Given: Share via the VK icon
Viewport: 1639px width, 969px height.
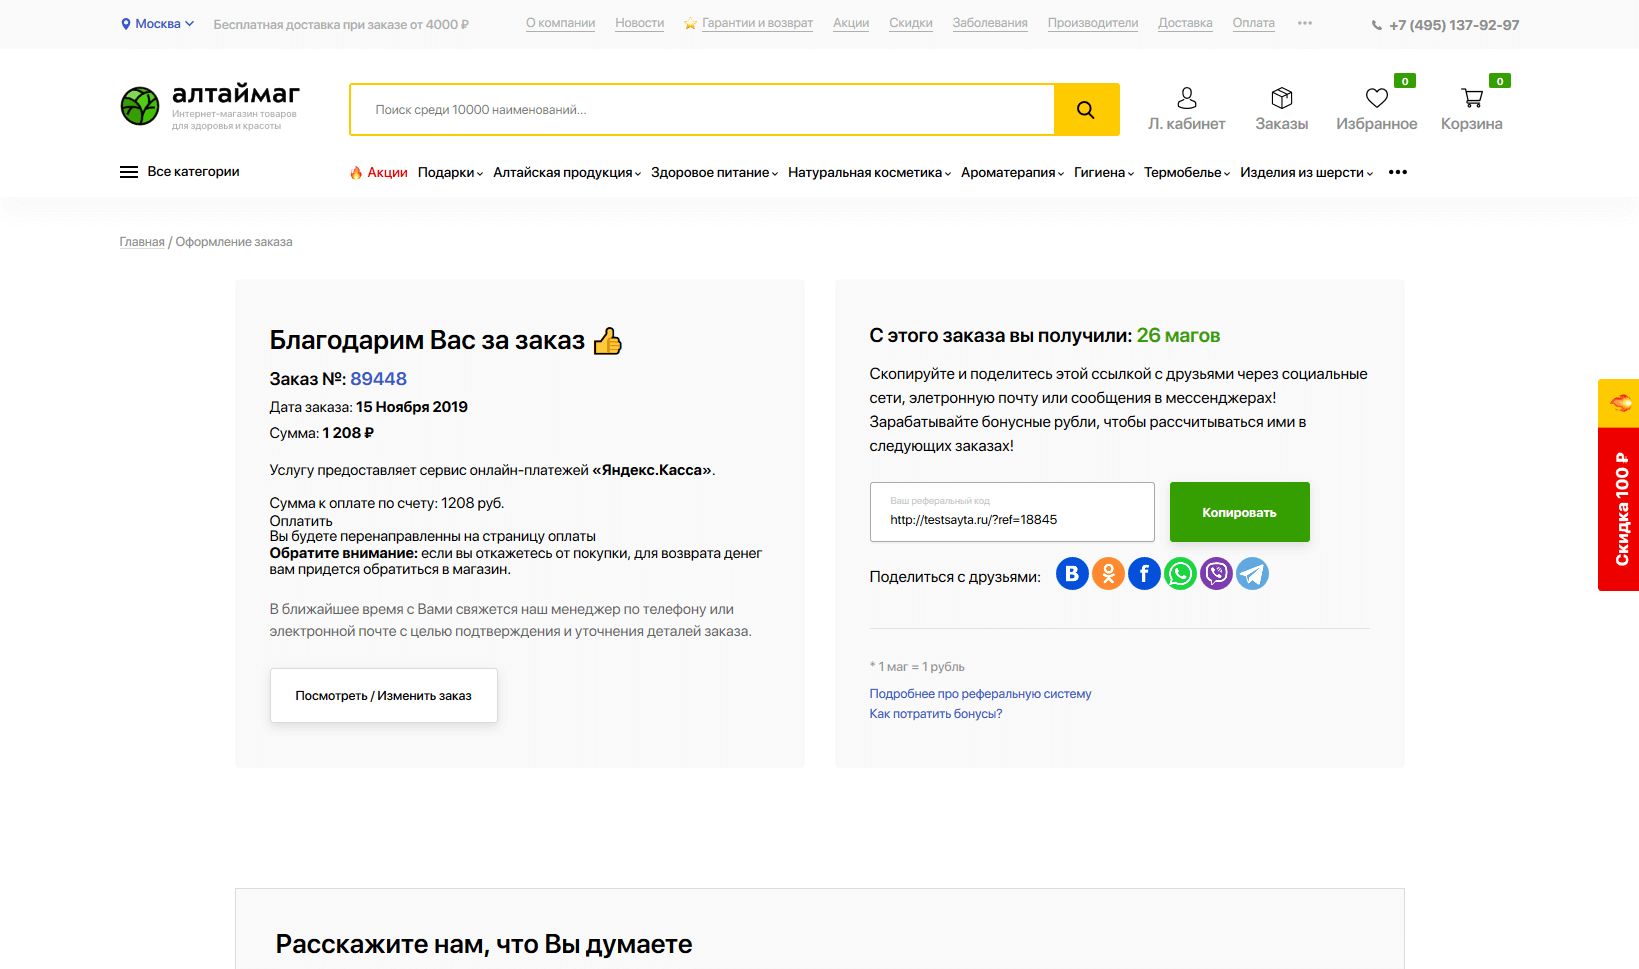Looking at the screenshot, I should pos(1072,574).
